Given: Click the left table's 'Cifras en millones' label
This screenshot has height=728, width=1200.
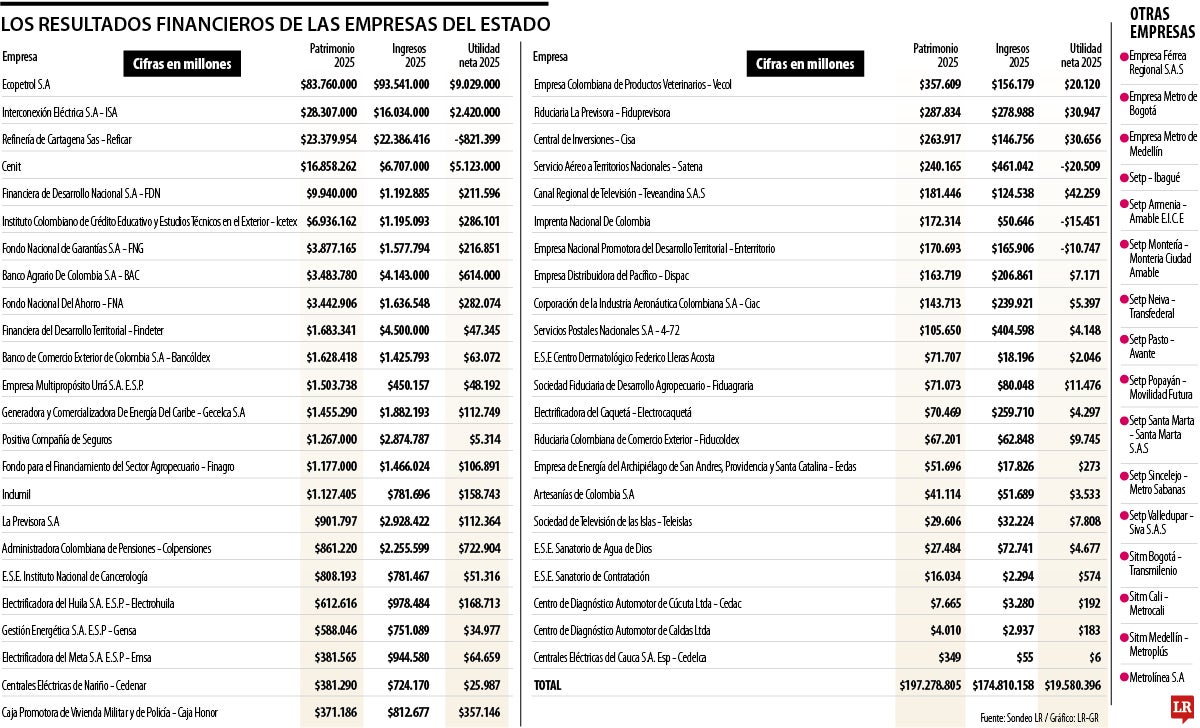Looking at the screenshot, I should coord(182,64).
